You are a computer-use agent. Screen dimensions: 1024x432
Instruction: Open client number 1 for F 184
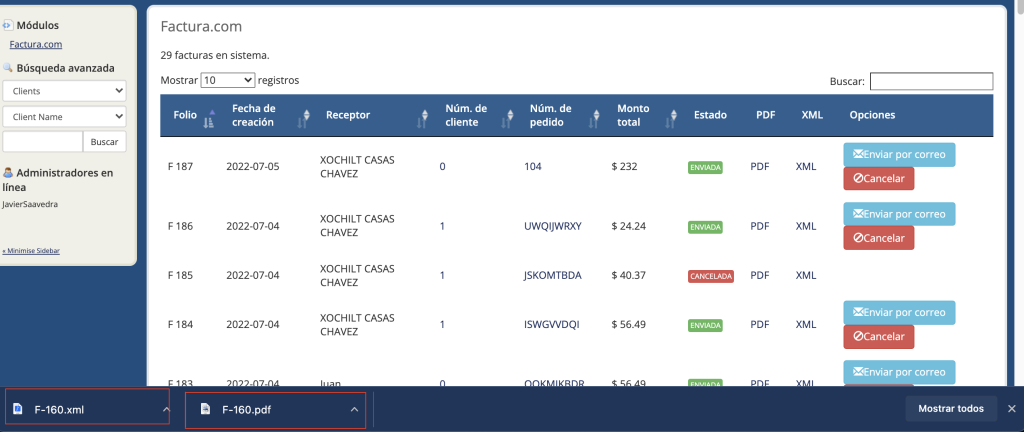click(x=442, y=324)
